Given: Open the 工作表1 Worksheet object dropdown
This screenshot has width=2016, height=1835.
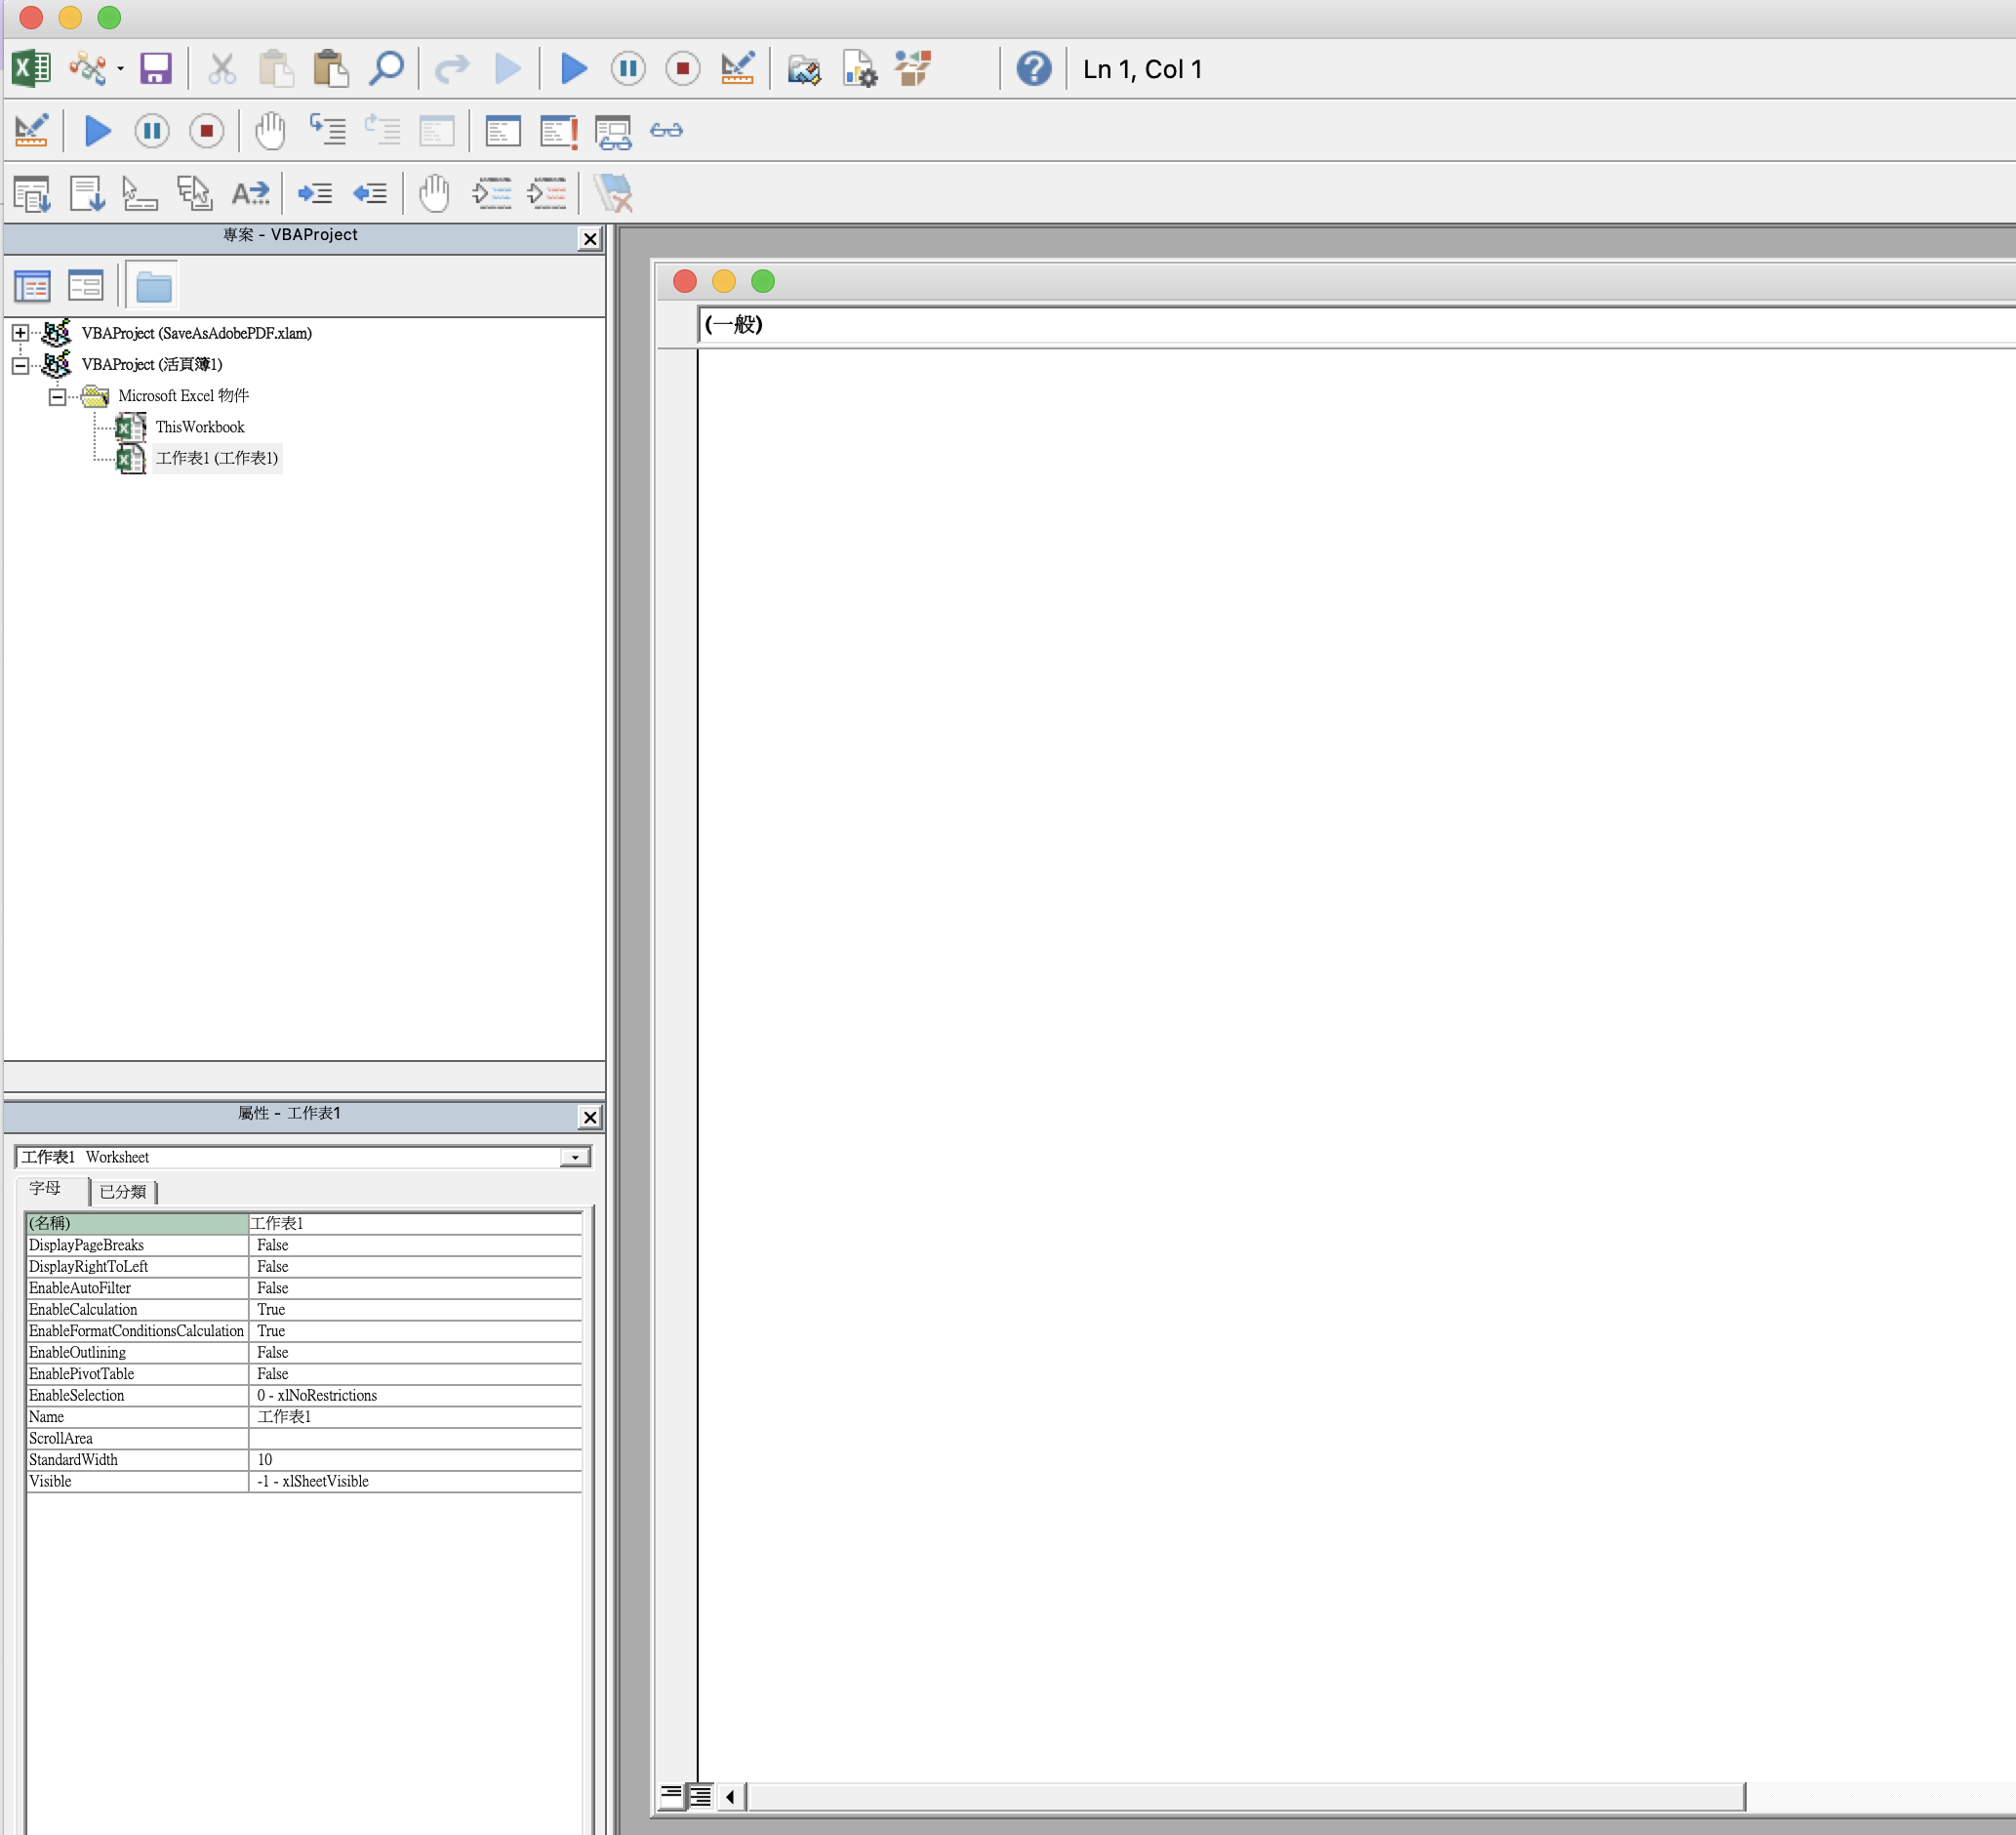Looking at the screenshot, I should 575,1157.
